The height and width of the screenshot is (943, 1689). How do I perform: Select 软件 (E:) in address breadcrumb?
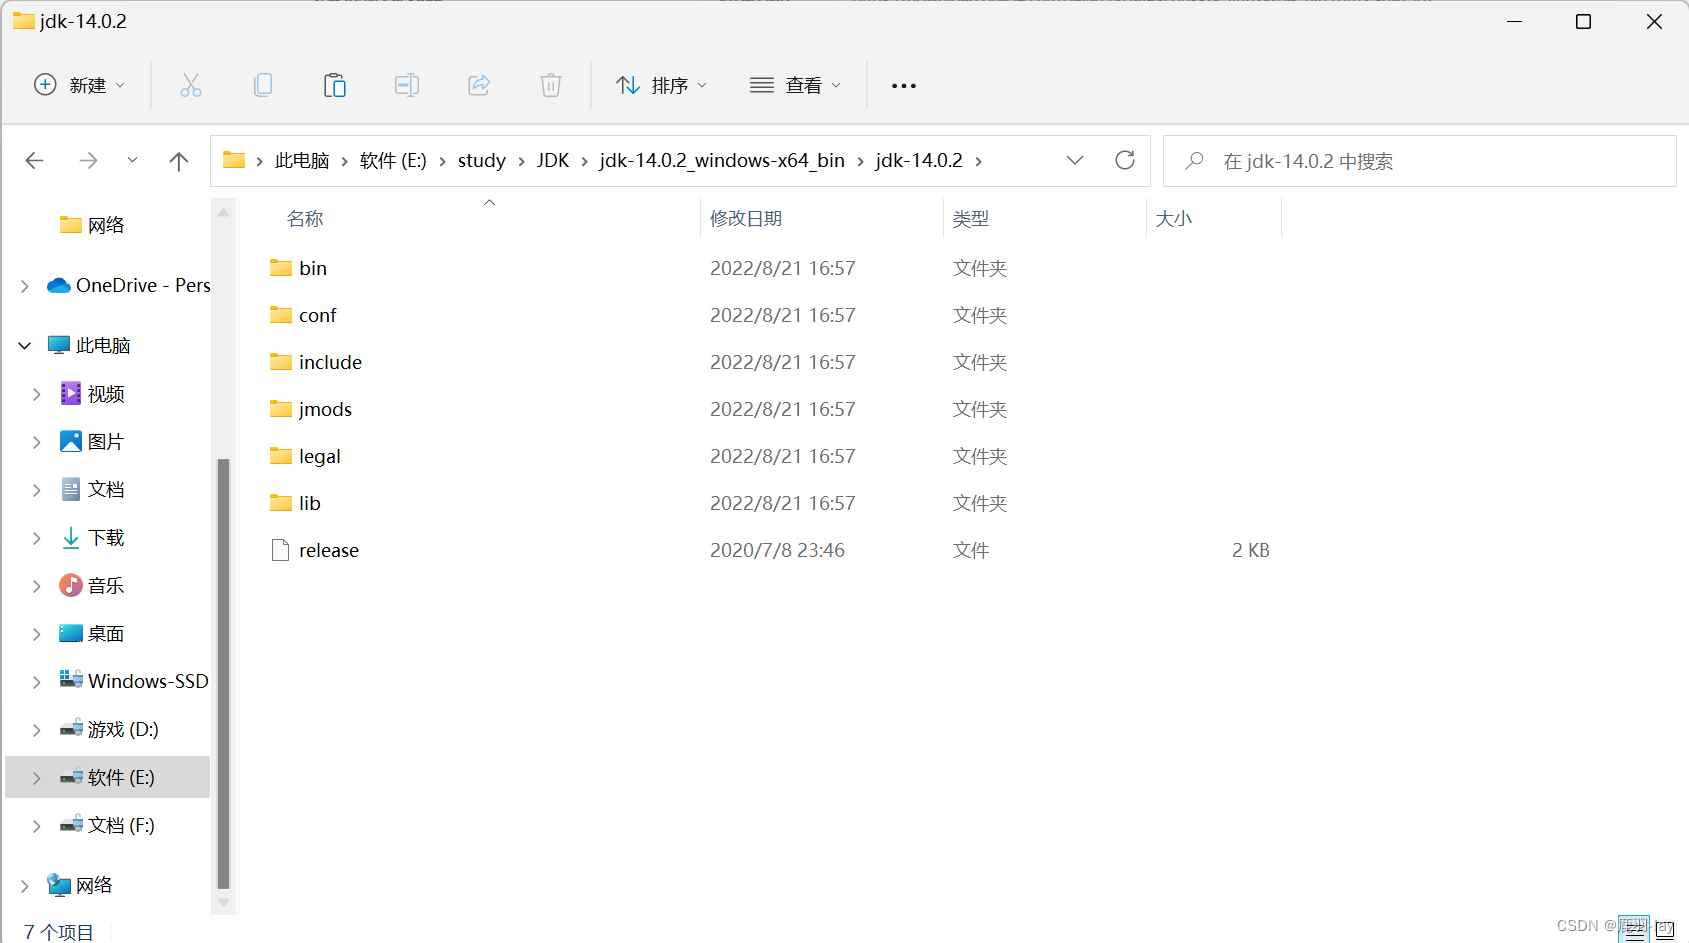(x=393, y=161)
